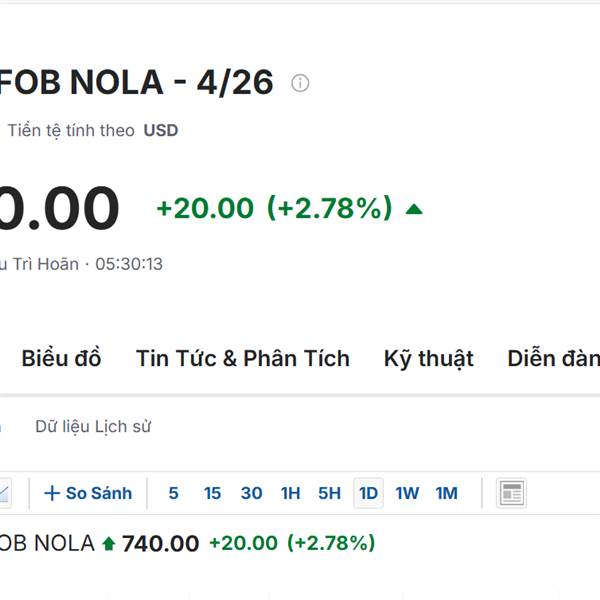Switch chart to 1H interval
Viewport: 600px width, 600px height.
point(290,493)
